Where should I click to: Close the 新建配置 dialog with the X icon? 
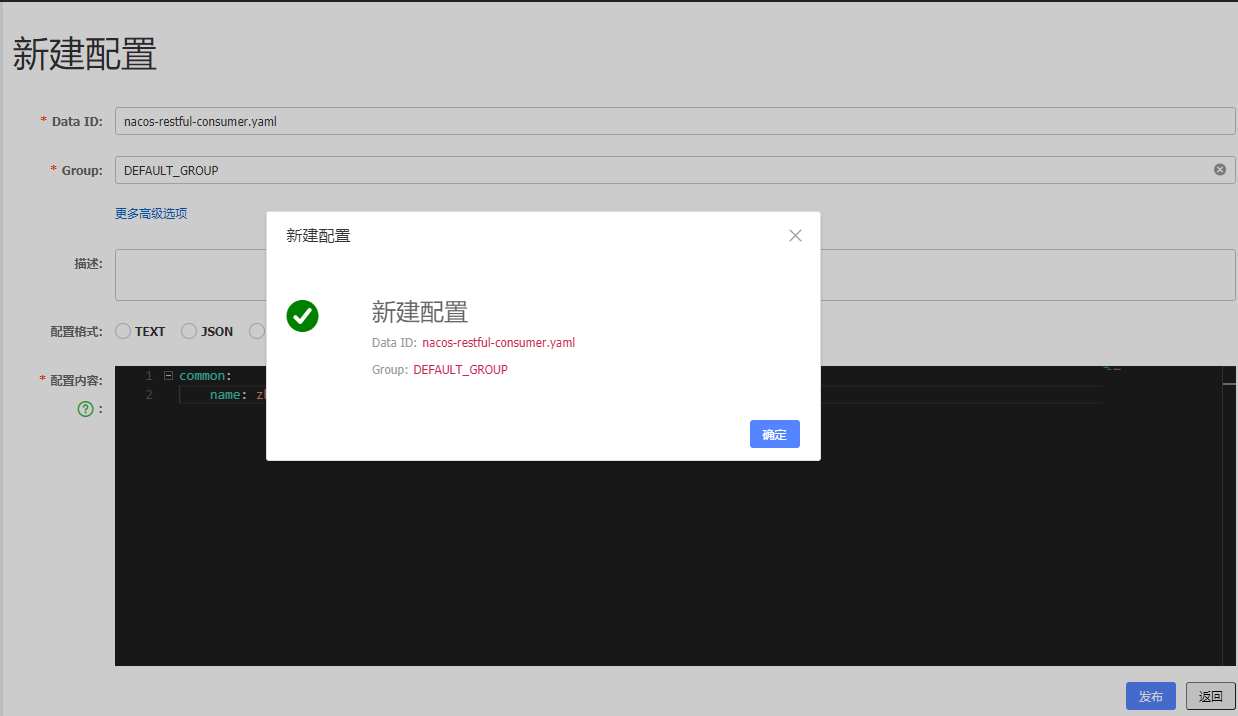pos(795,235)
